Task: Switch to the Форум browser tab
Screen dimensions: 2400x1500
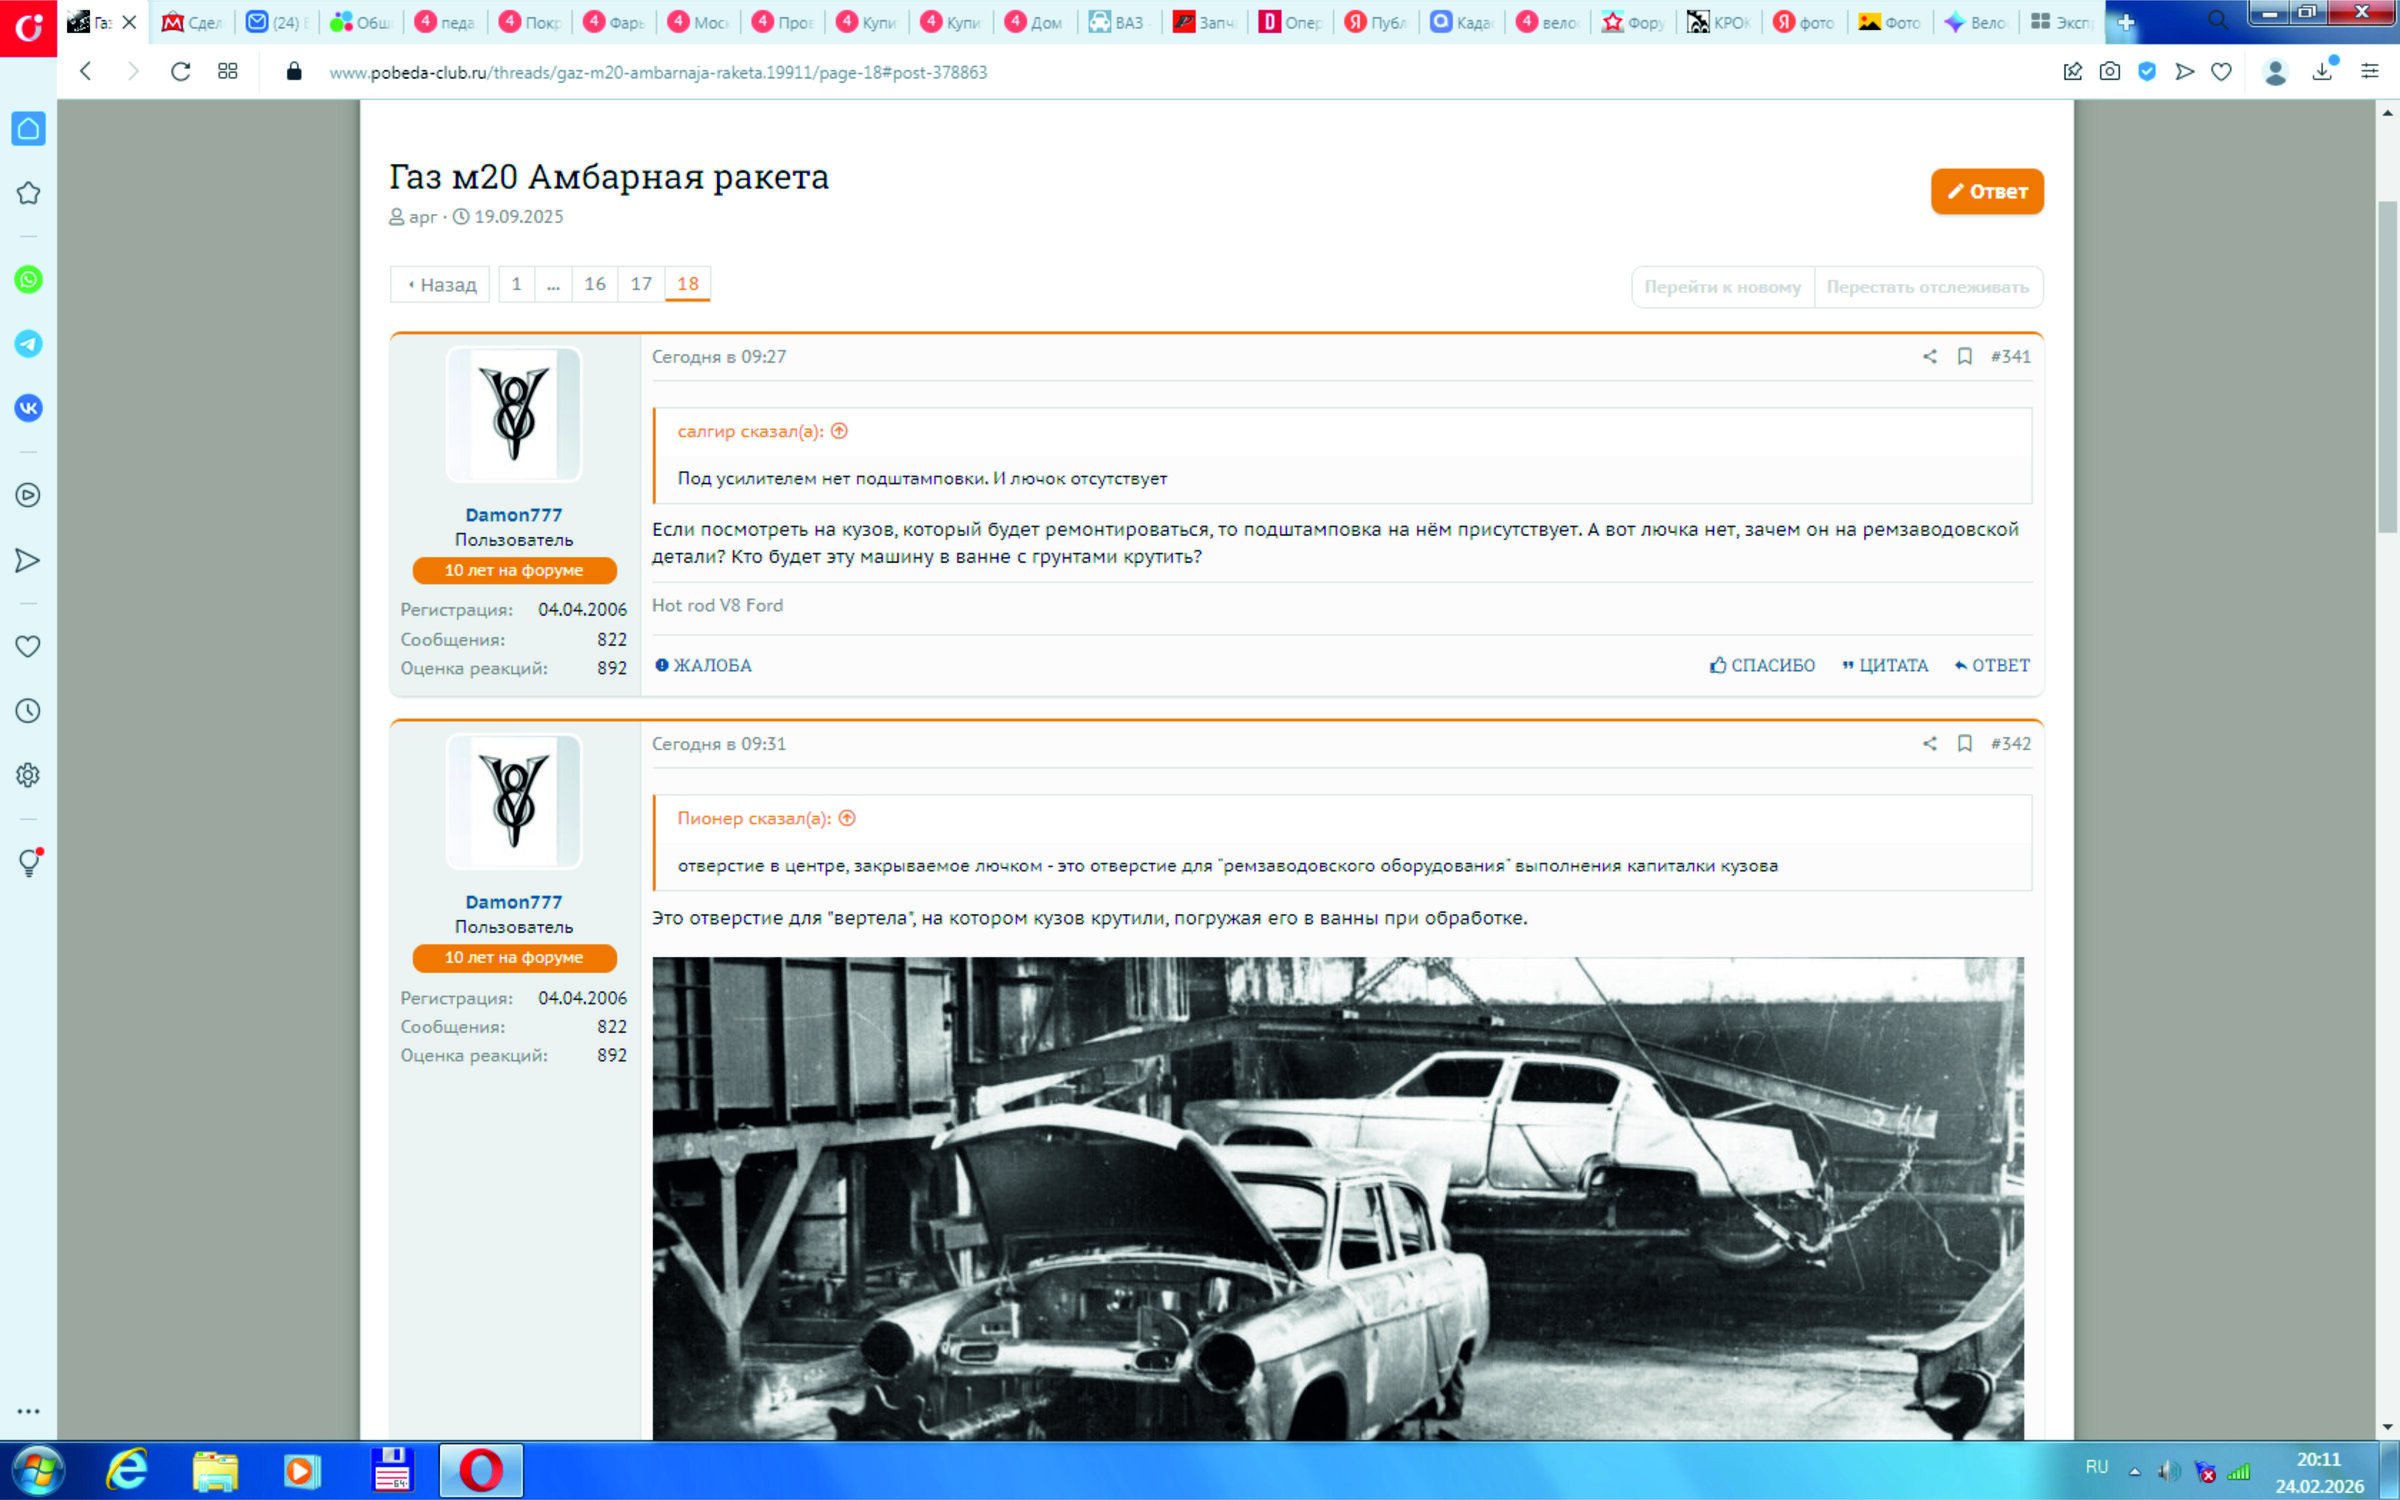Action: pyautogui.click(x=1633, y=22)
